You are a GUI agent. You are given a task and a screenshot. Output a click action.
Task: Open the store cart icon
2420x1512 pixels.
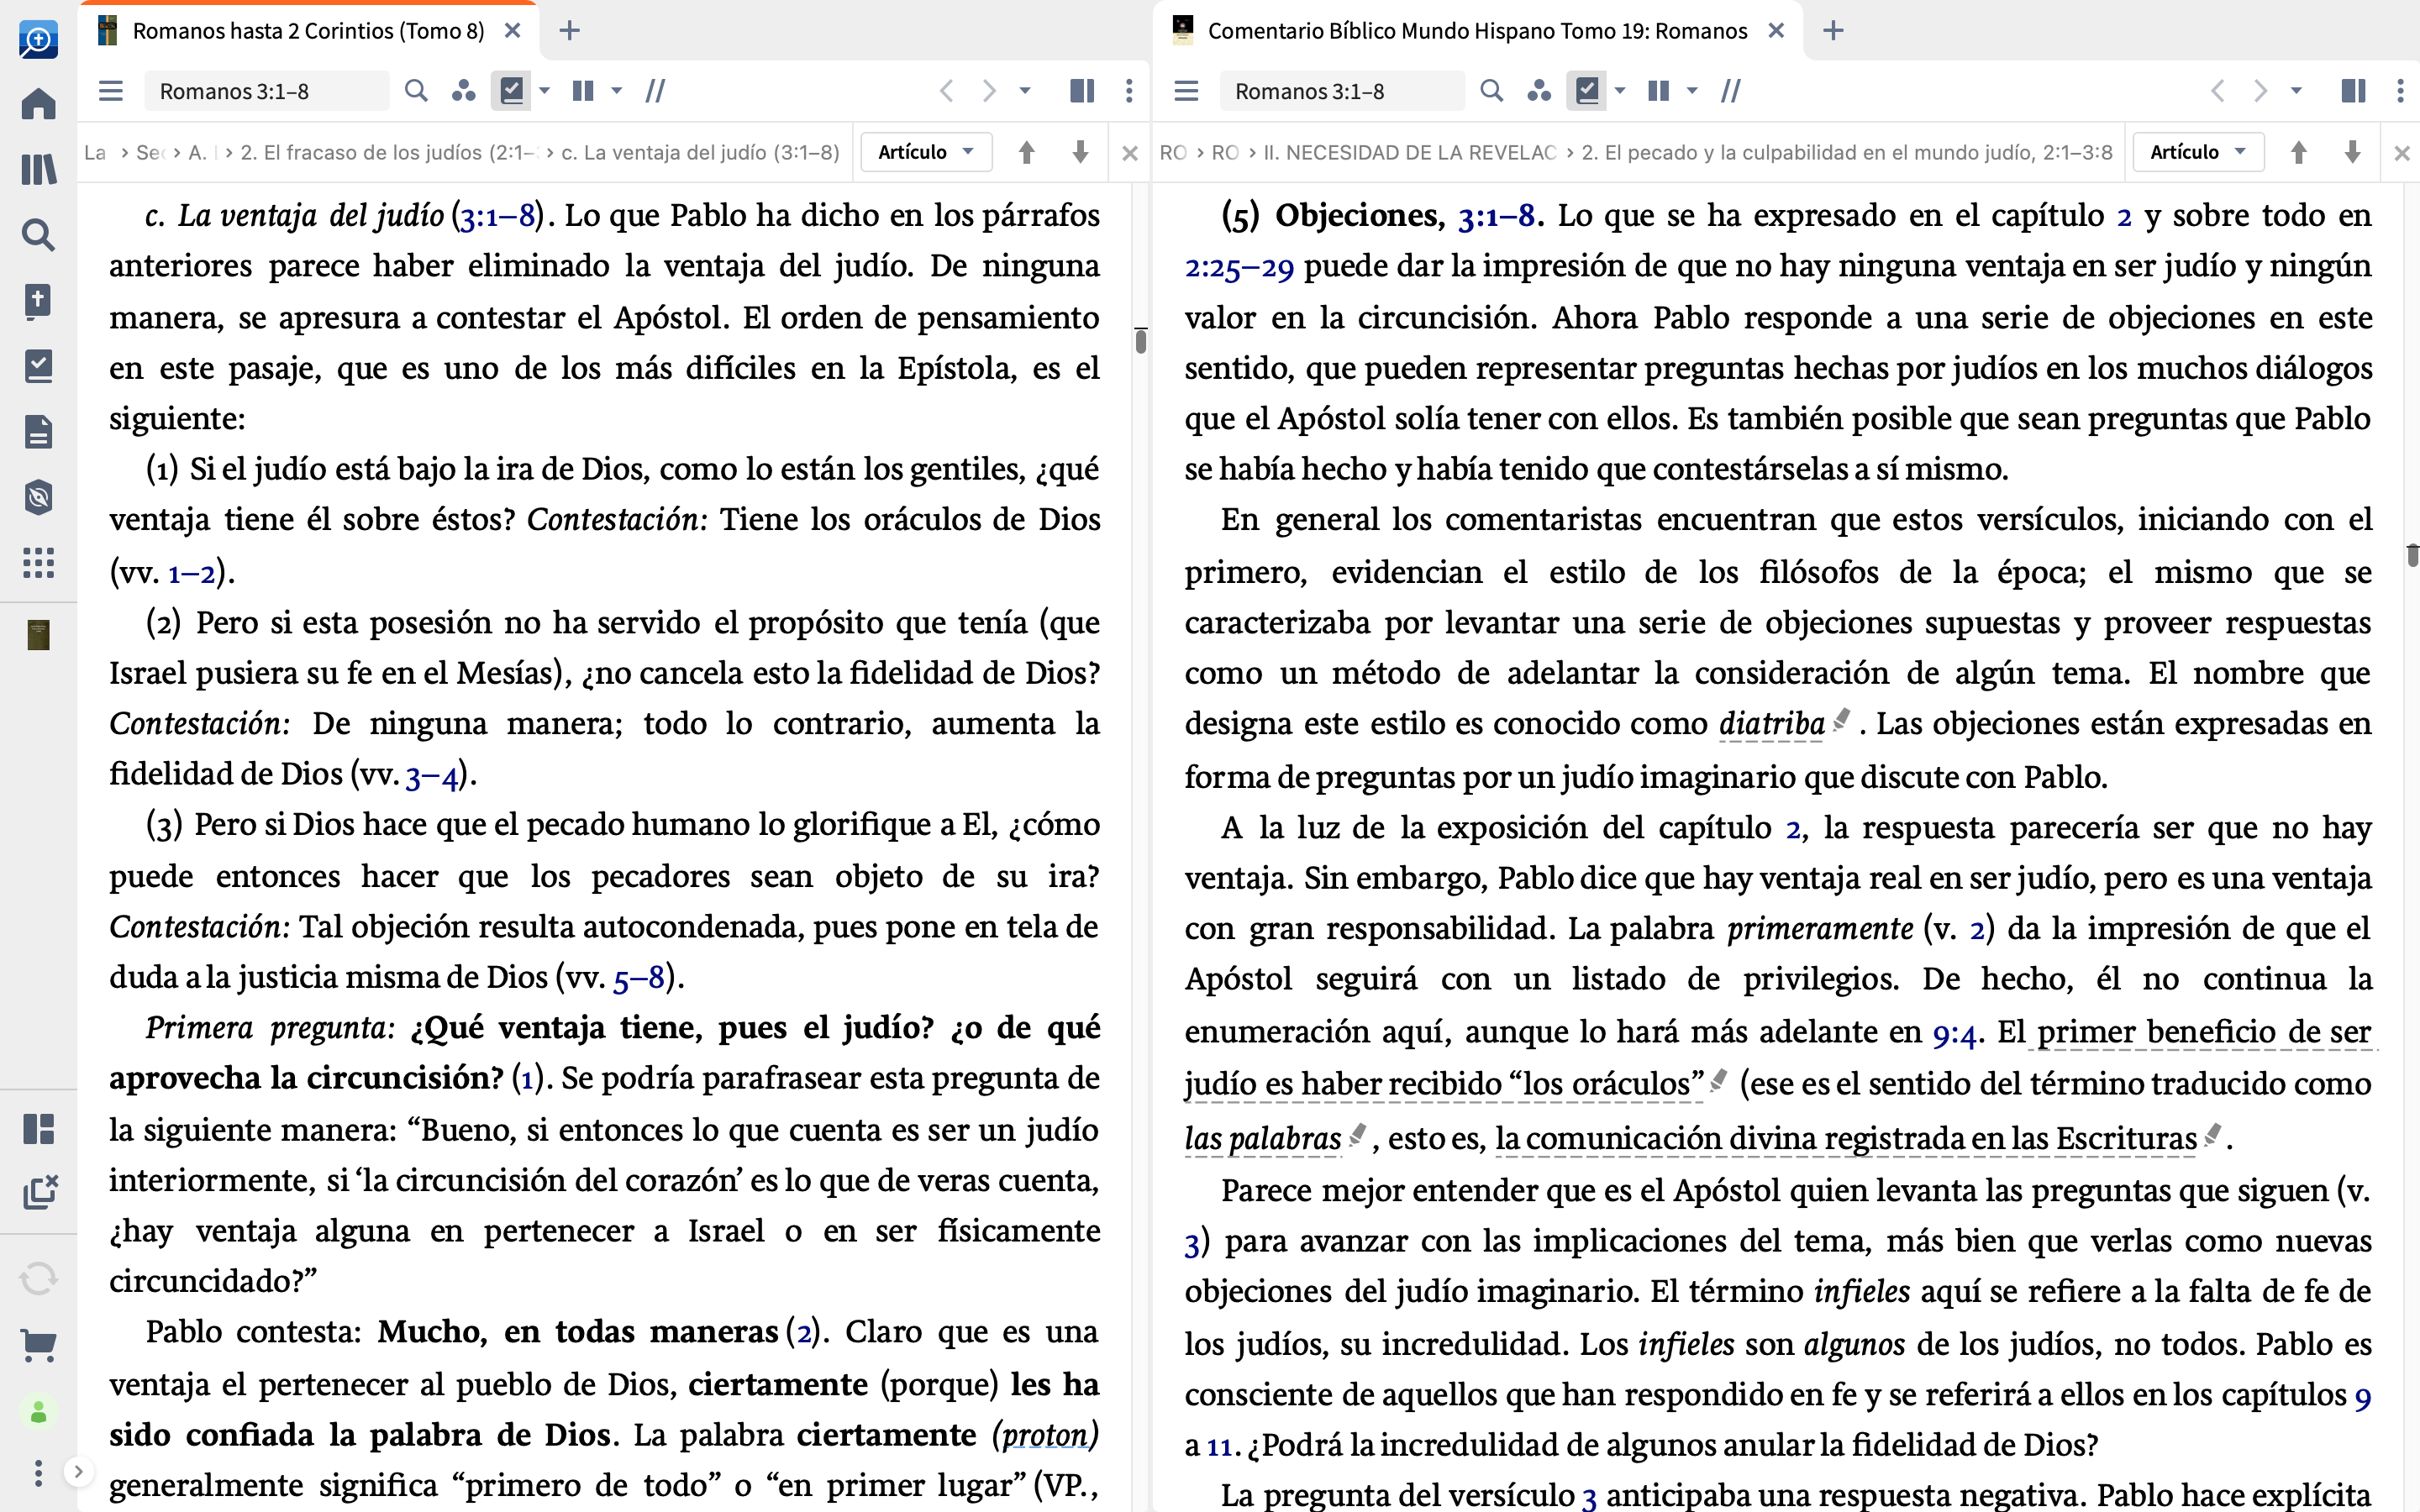38,1345
